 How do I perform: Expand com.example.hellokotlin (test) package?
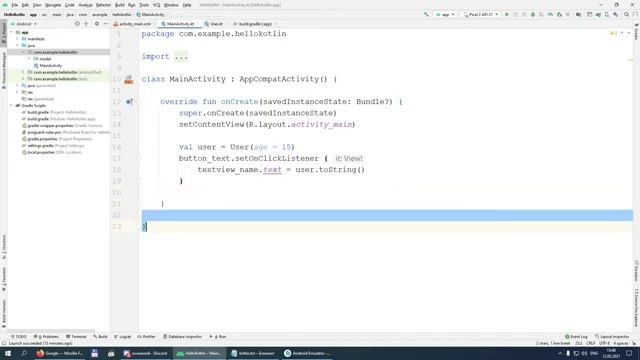tap(23, 79)
